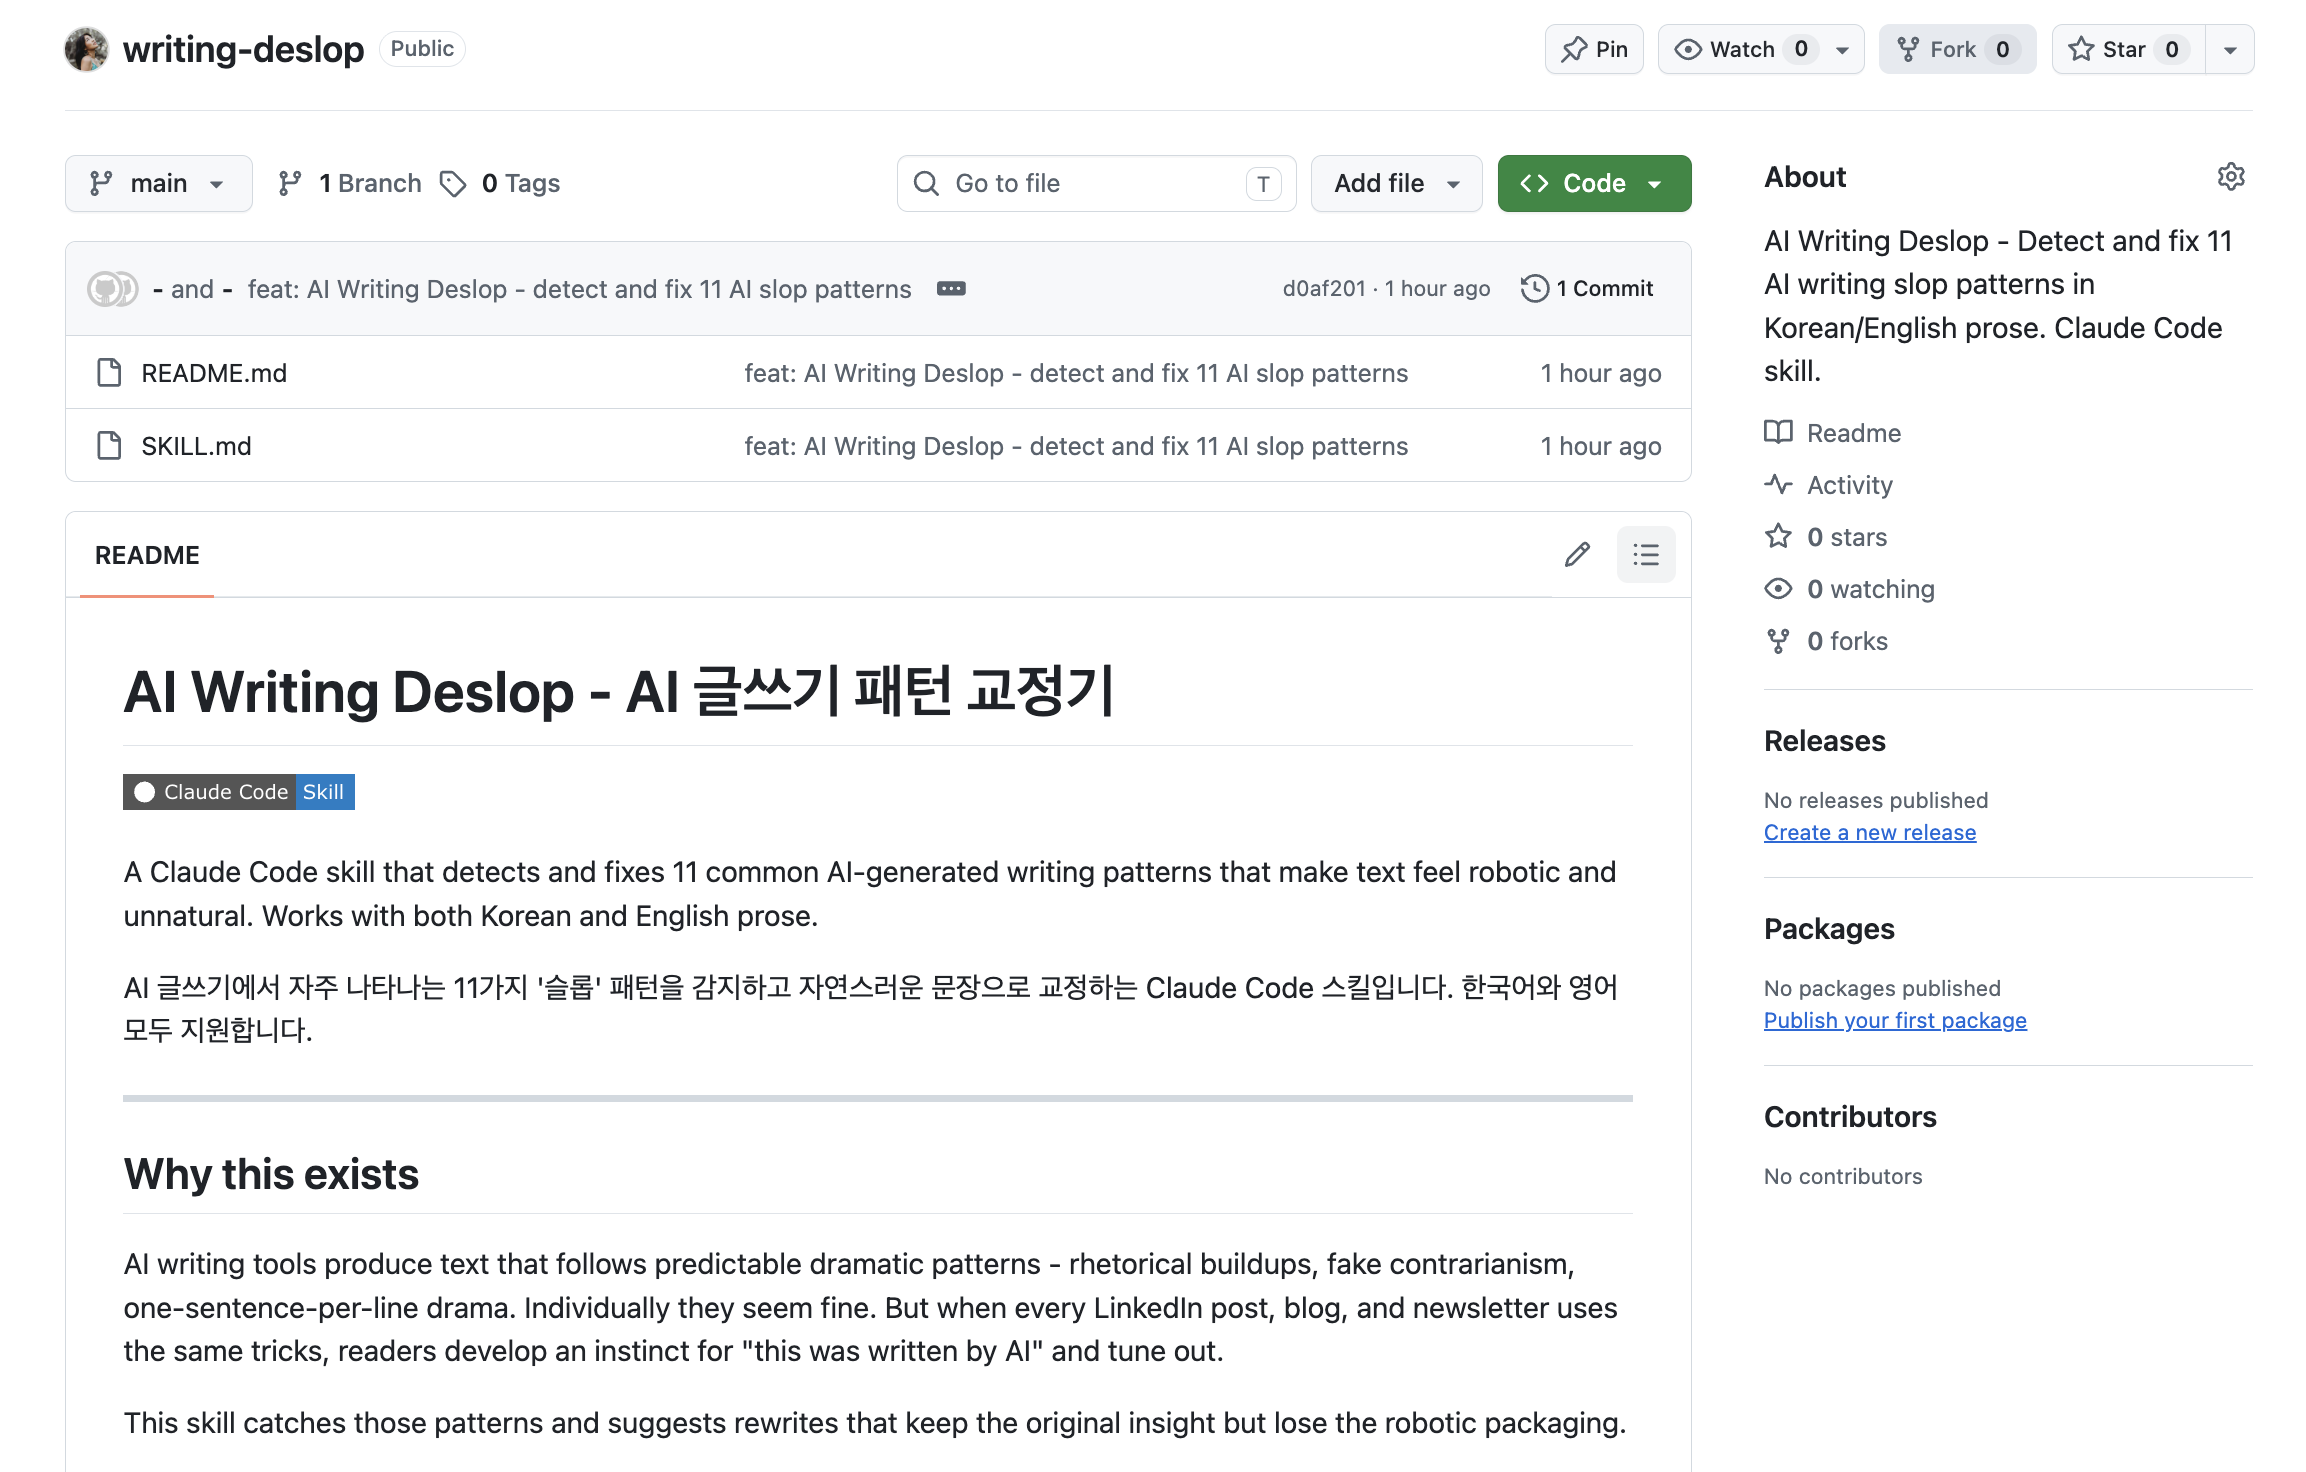Expand the Watch notification options arrow
The width and height of the screenshot is (2306, 1472).
click(x=1842, y=49)
